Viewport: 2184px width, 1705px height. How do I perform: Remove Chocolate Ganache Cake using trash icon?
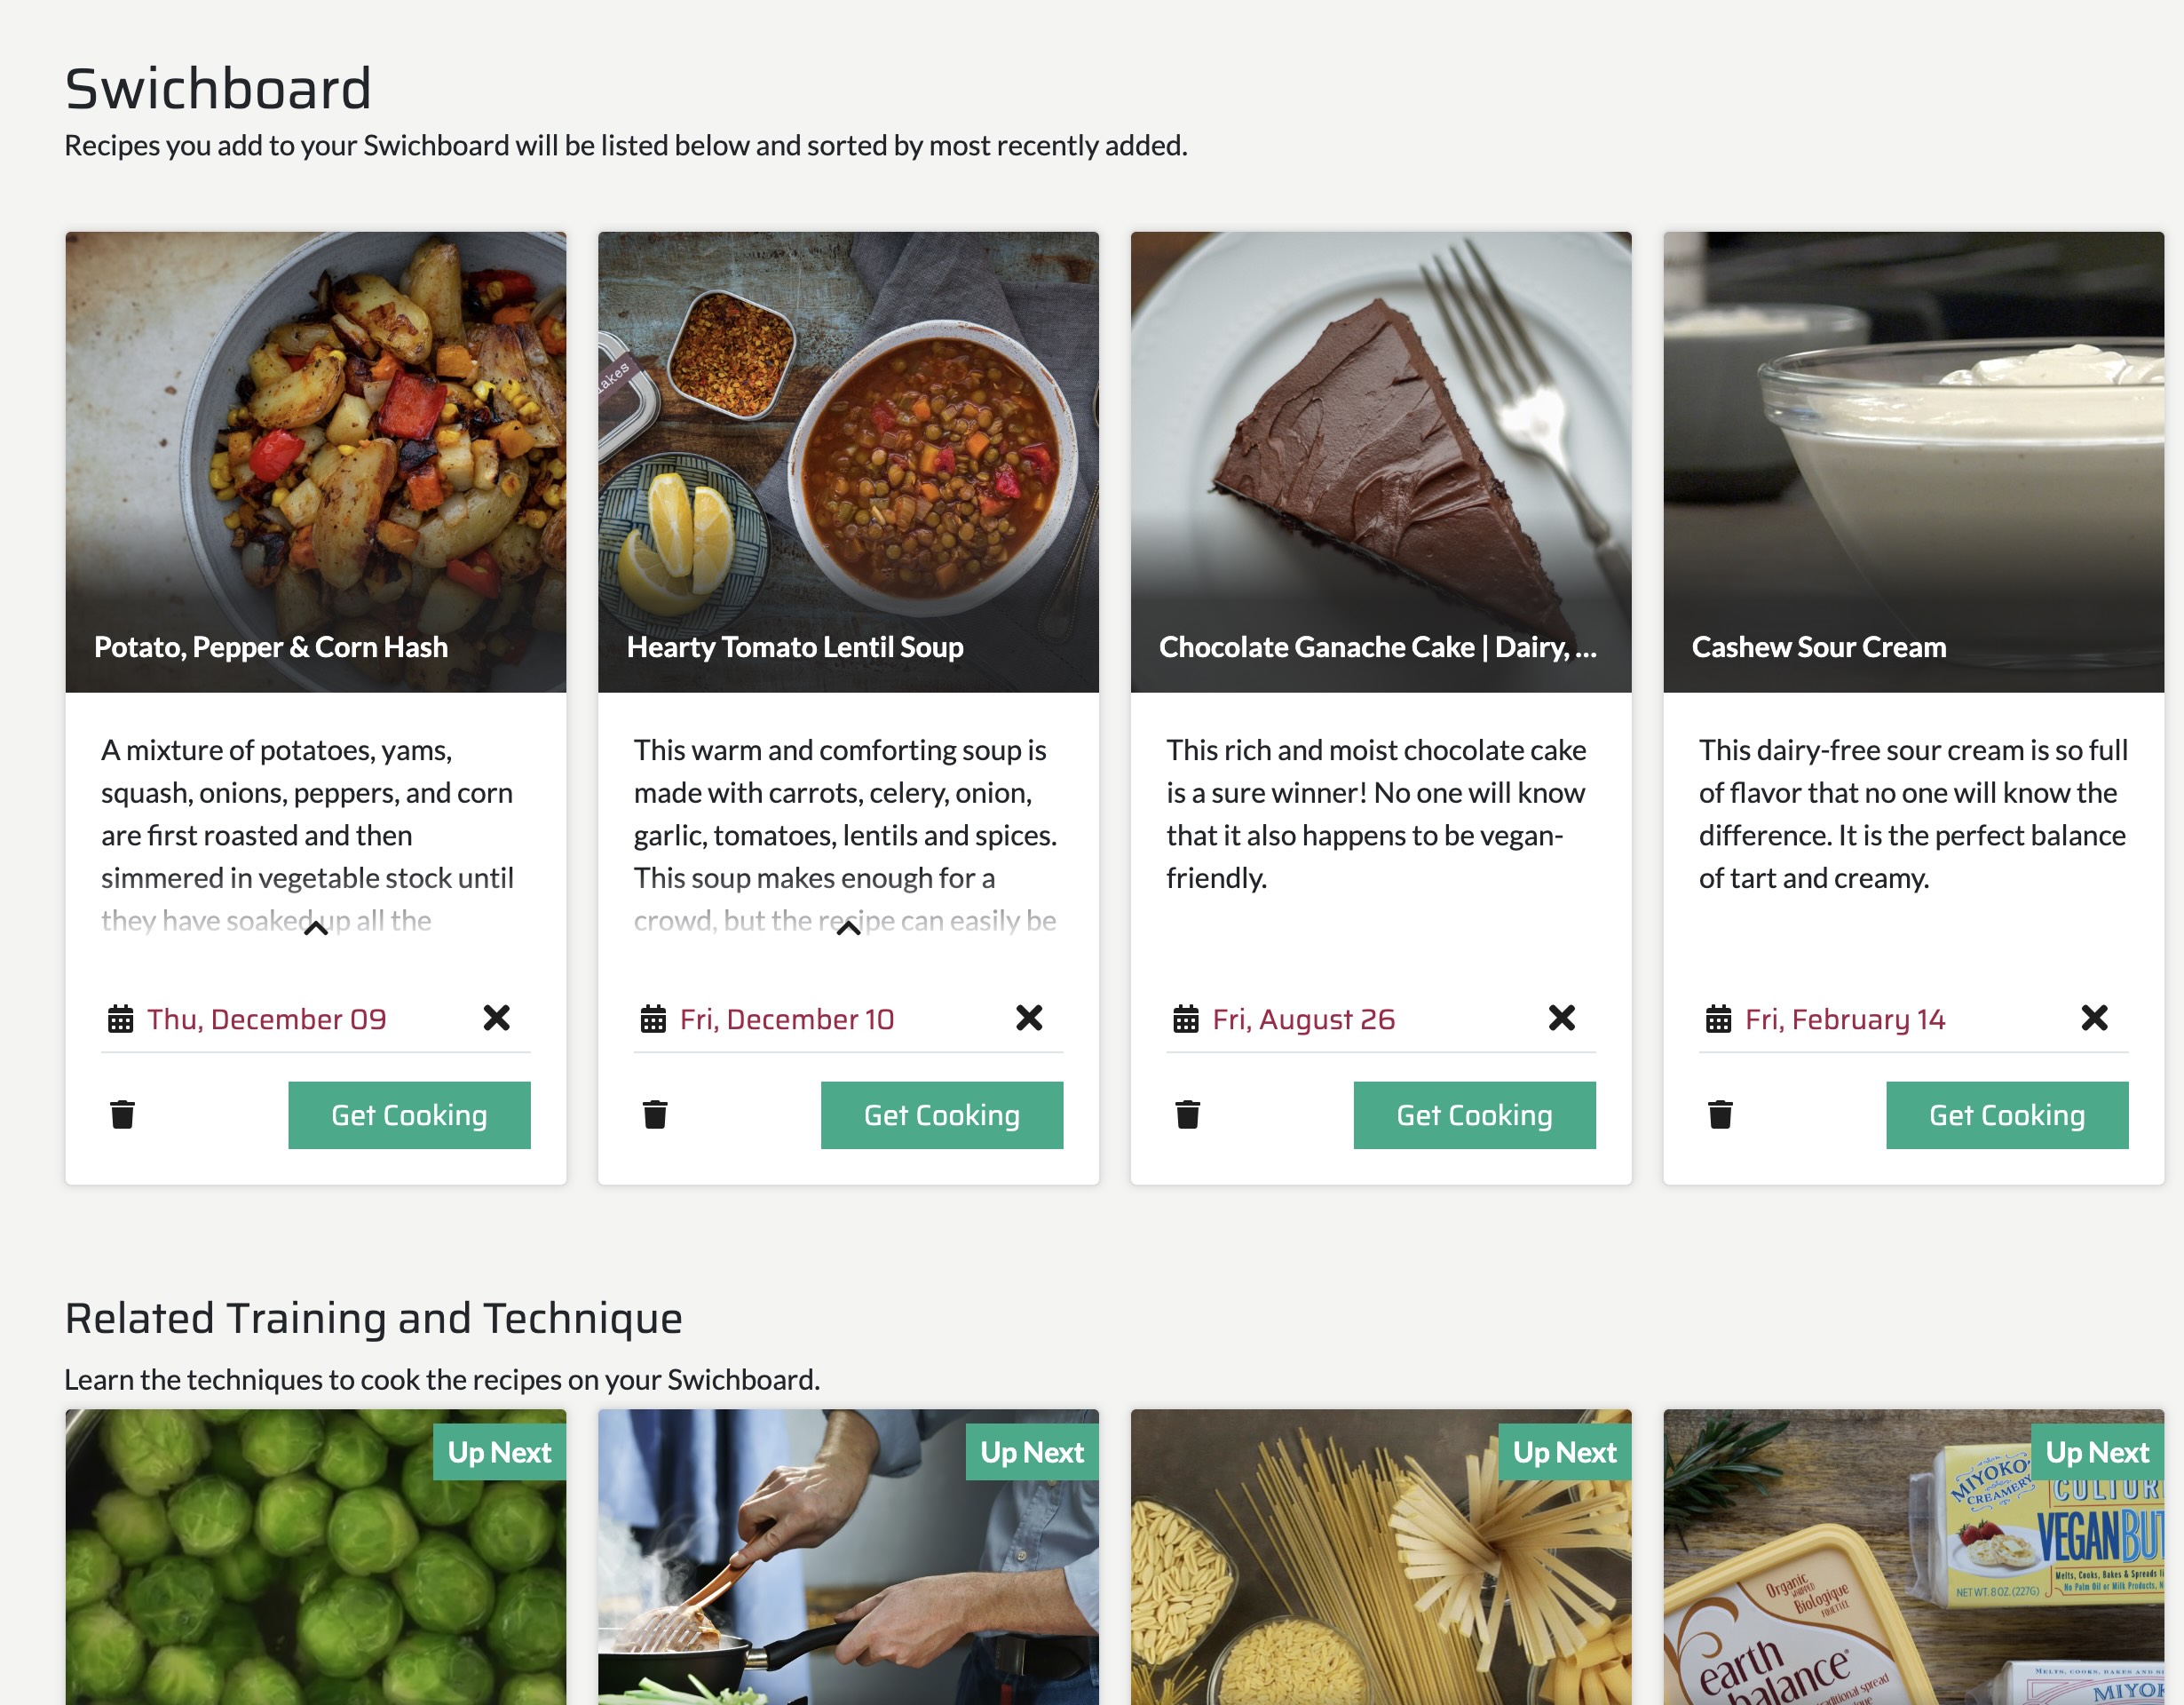click(x=1187, y=1114)
